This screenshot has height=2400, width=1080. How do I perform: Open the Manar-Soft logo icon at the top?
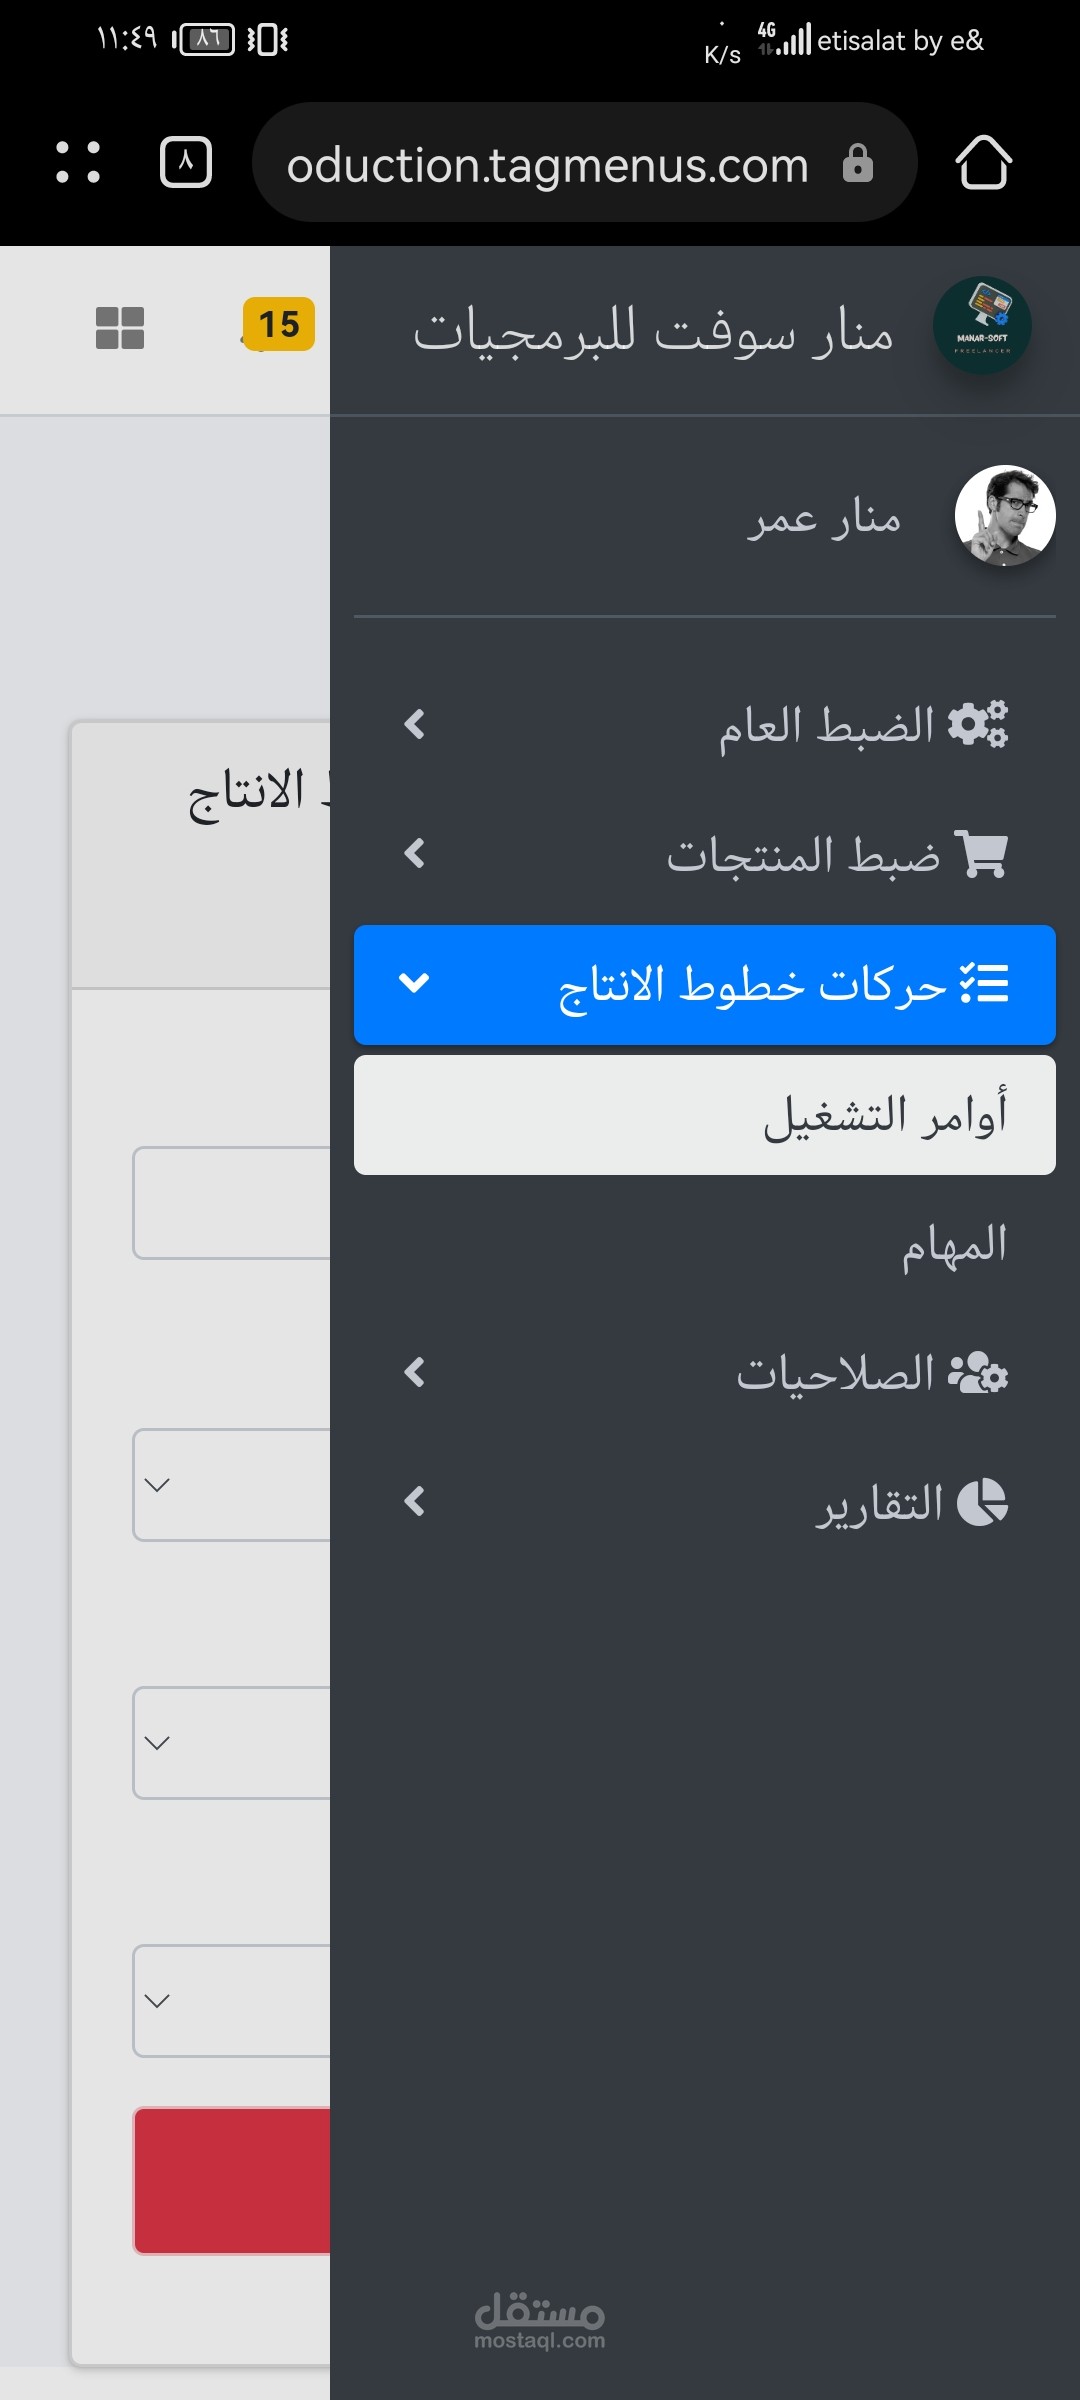click(981, 327)
